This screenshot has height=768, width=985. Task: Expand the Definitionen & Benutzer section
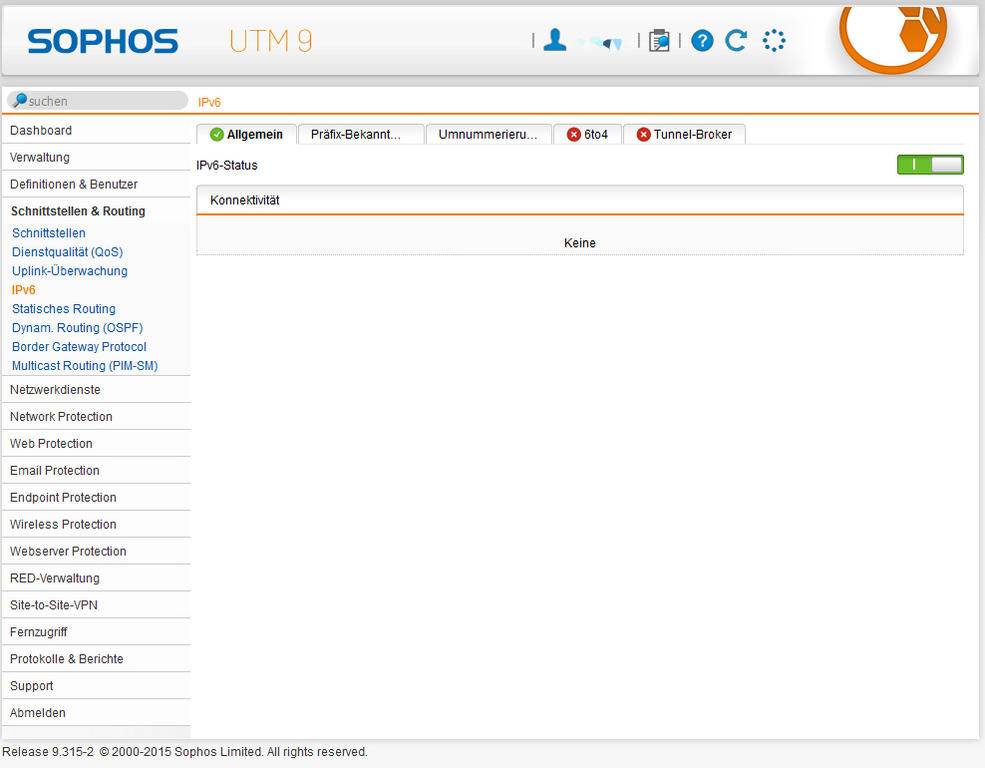point(74,185)
